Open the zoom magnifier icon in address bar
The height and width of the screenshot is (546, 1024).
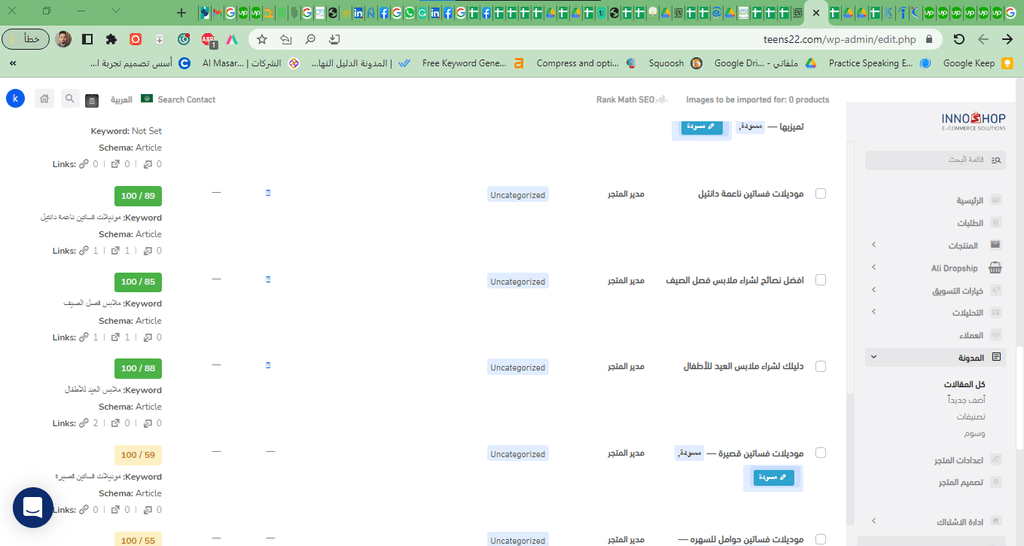click(x=310, y=39)
